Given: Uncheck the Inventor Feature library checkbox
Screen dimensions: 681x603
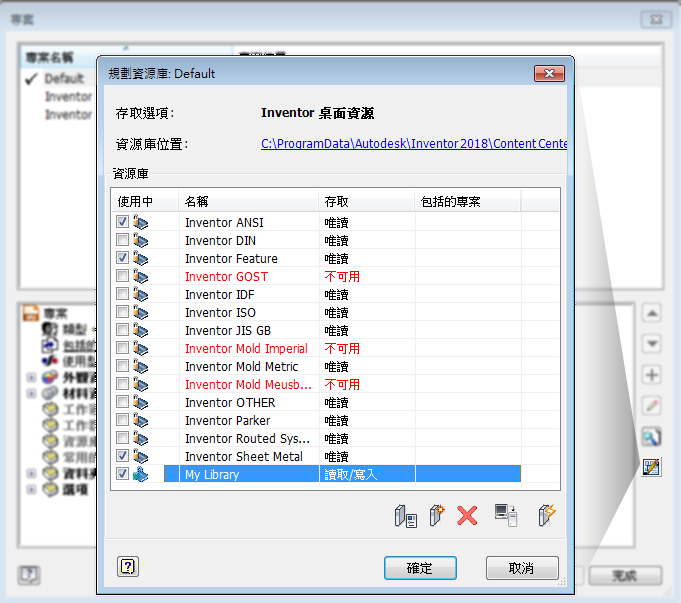Looking at the screenshot, I should click(x=122, y=258).
